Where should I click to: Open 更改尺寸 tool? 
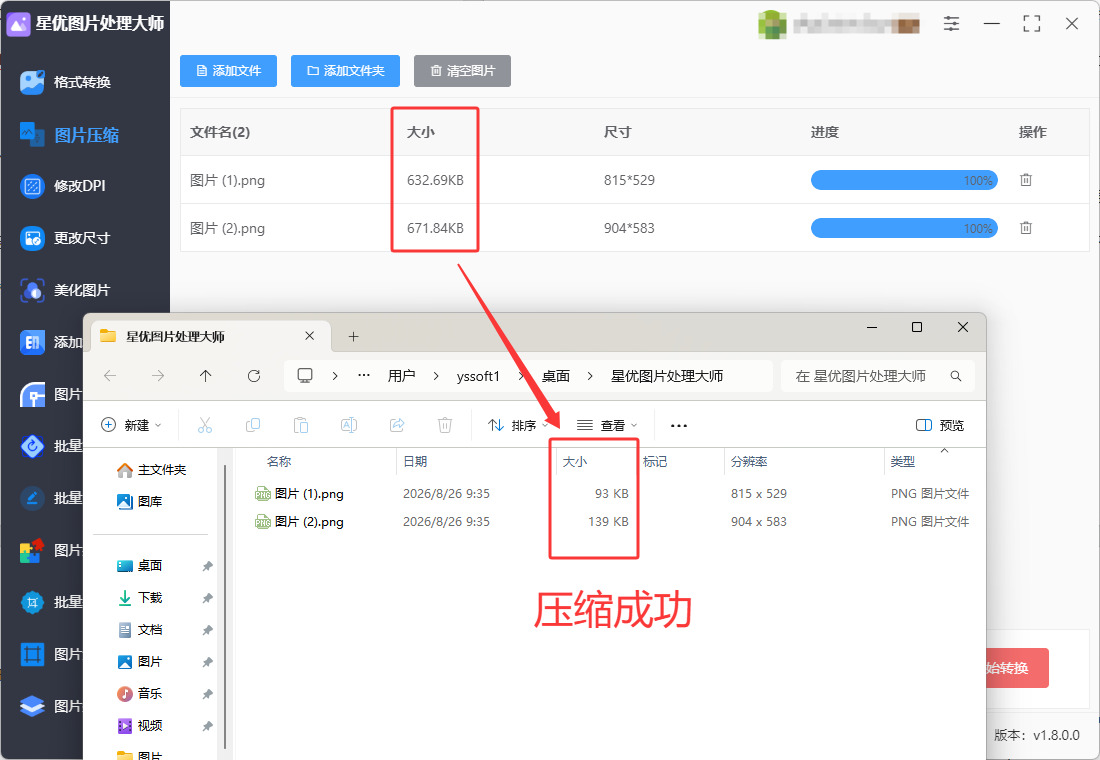[65, 238]
